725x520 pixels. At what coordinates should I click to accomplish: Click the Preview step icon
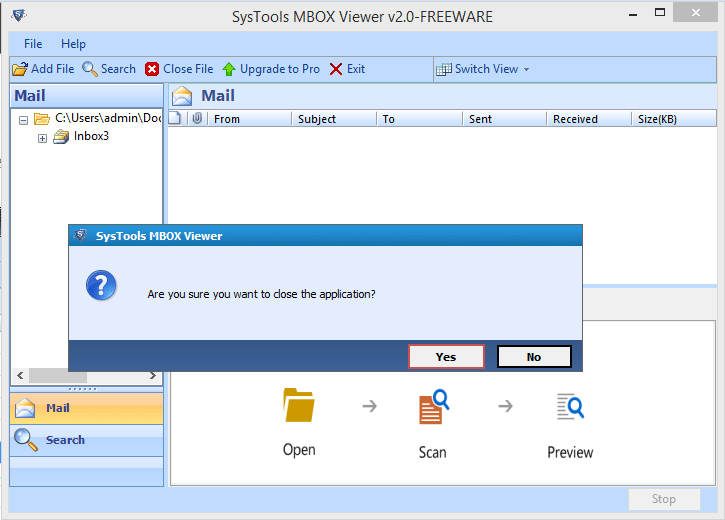[x=570, y=406]
